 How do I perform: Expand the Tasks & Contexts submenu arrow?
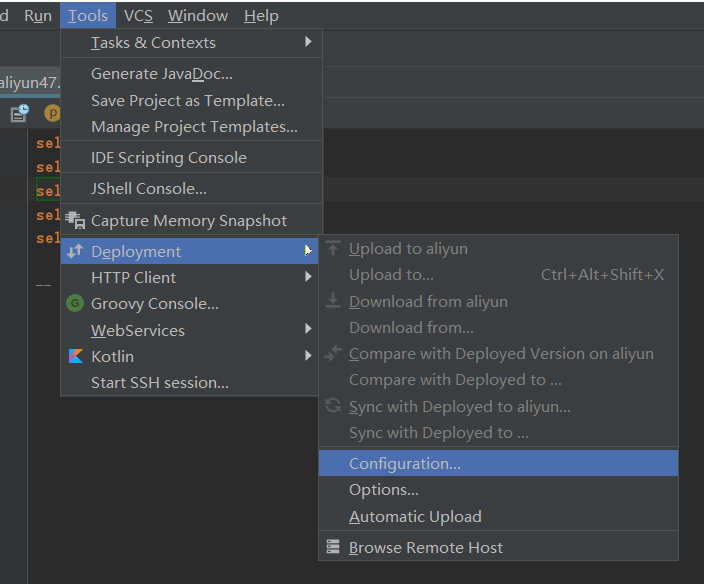(x=308, y=42)
